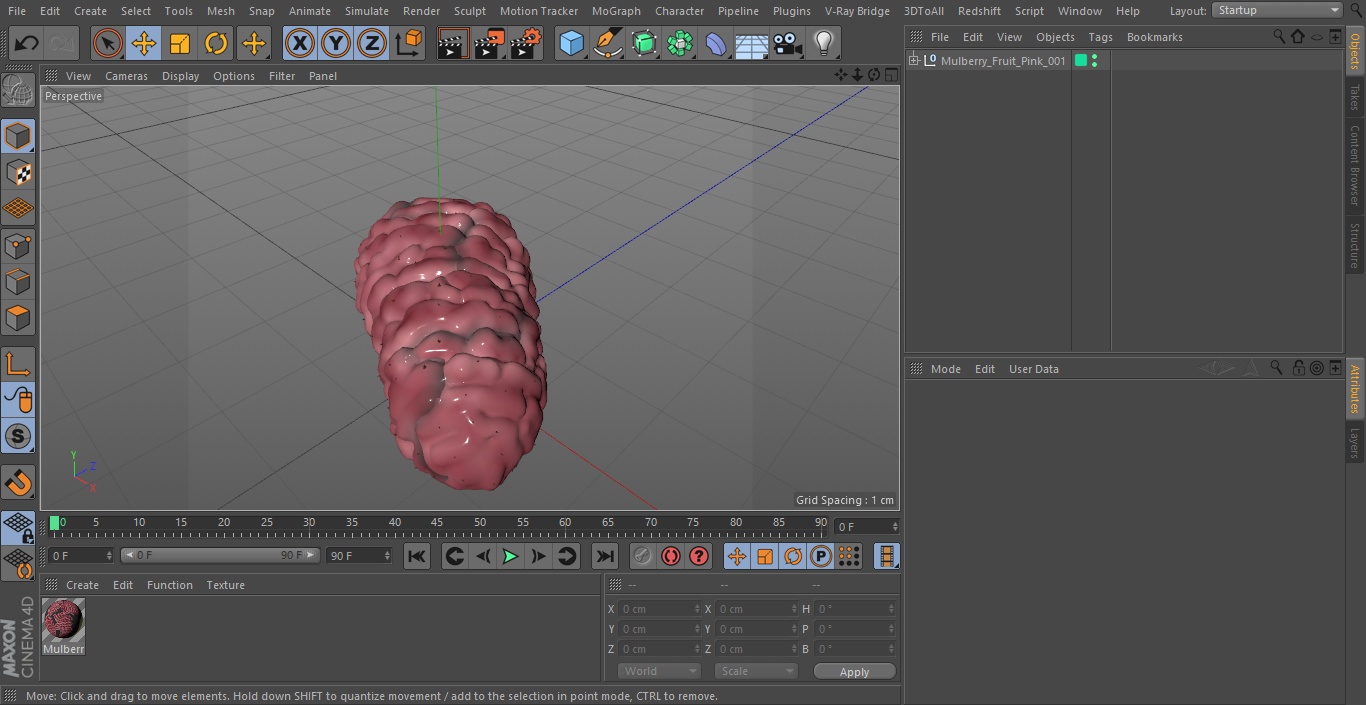Add a Floor environment object
1366x705 pixels.
[752, 43]
